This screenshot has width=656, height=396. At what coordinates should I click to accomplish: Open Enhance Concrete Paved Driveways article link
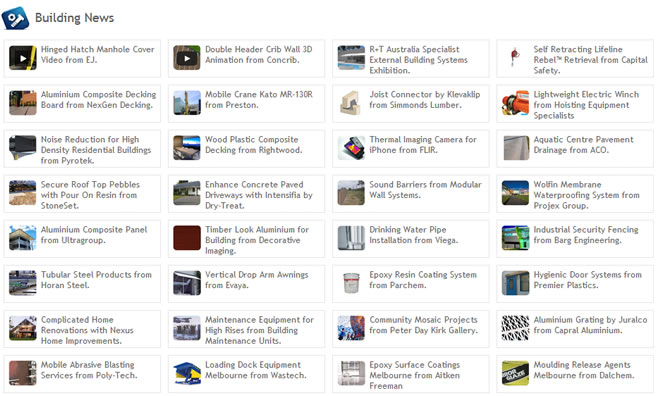pyautogui.click(x=259, y=195)
